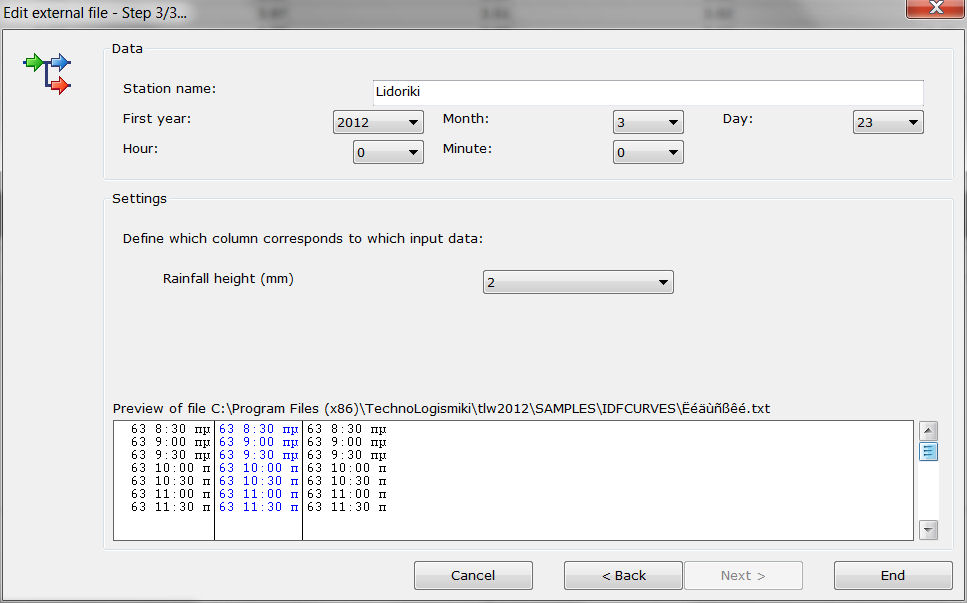Click the import wizard arrows icon

47,74
